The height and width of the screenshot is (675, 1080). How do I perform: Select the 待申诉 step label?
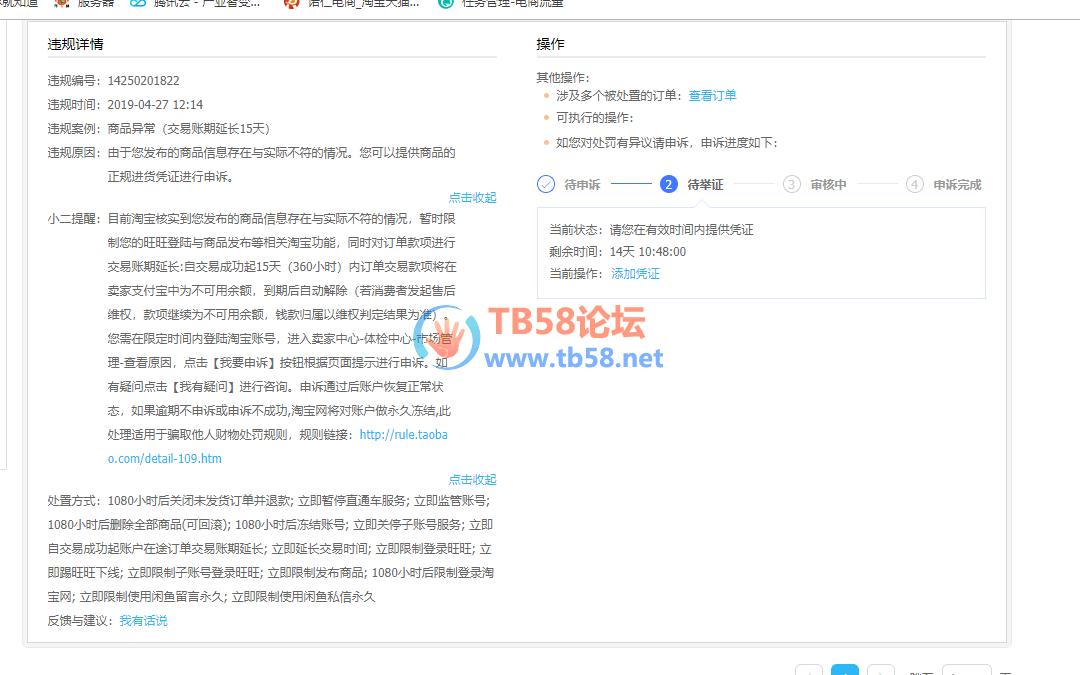point(582,185)
